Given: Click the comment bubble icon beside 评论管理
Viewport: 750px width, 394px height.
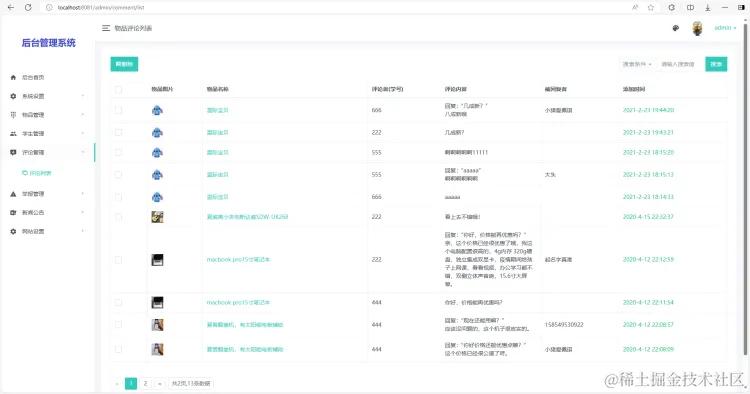Looking at the screenshot, I should point(13,152).
